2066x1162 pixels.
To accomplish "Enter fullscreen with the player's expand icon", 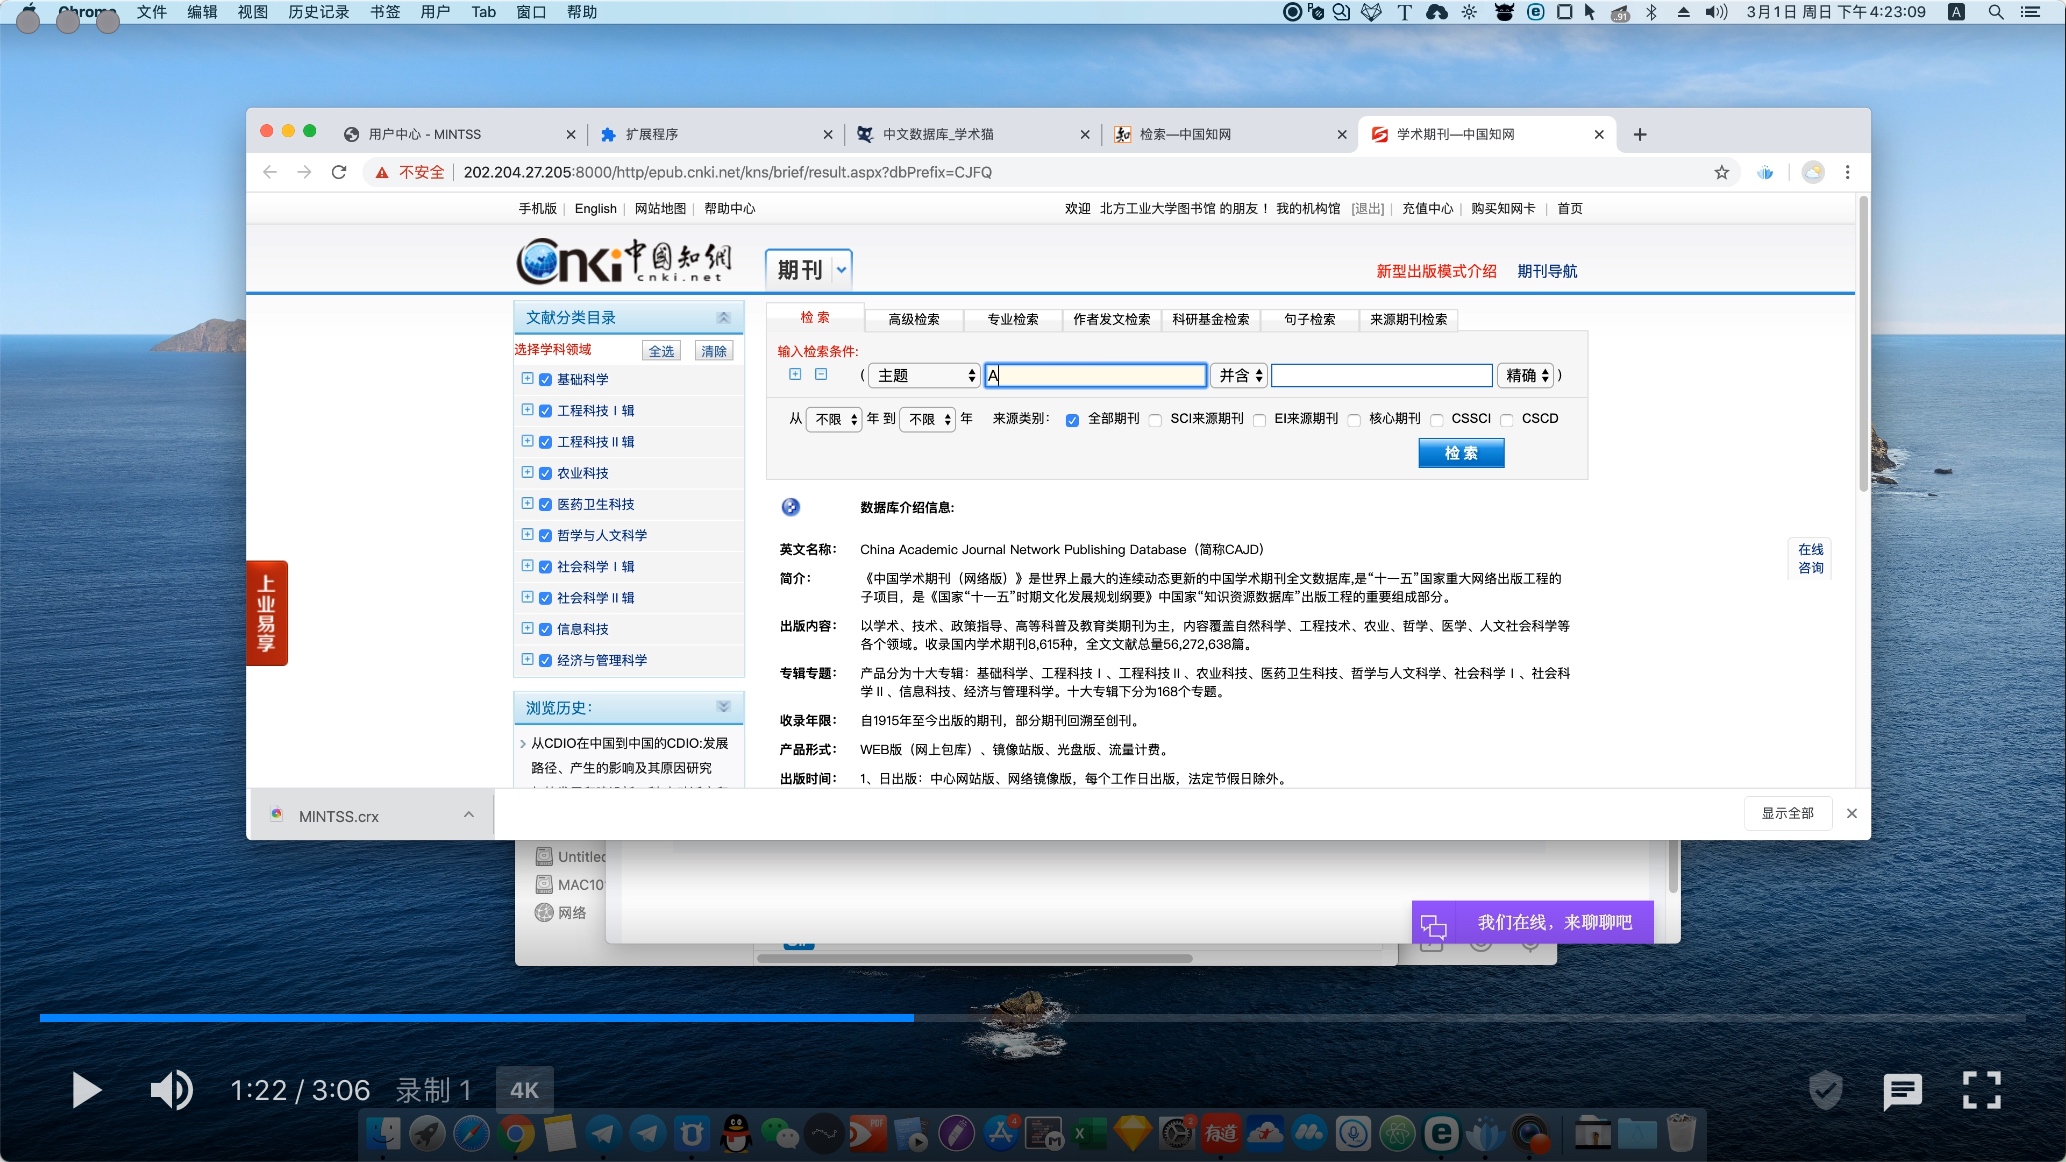I will [1981, 1089].
